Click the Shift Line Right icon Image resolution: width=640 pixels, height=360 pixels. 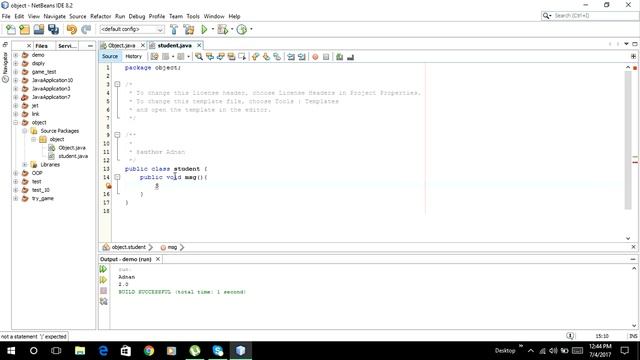[302, 57]
